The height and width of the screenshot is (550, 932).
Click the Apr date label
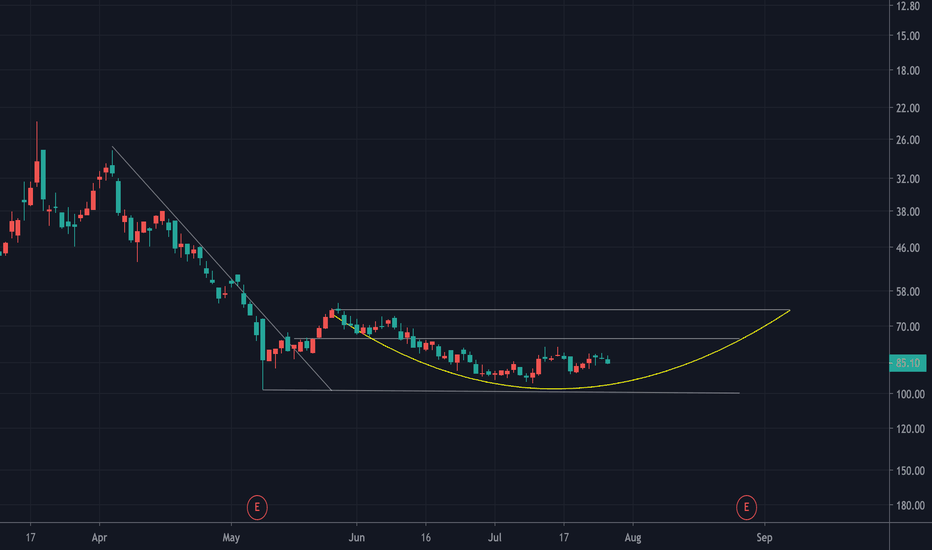[x=99, y=538]
